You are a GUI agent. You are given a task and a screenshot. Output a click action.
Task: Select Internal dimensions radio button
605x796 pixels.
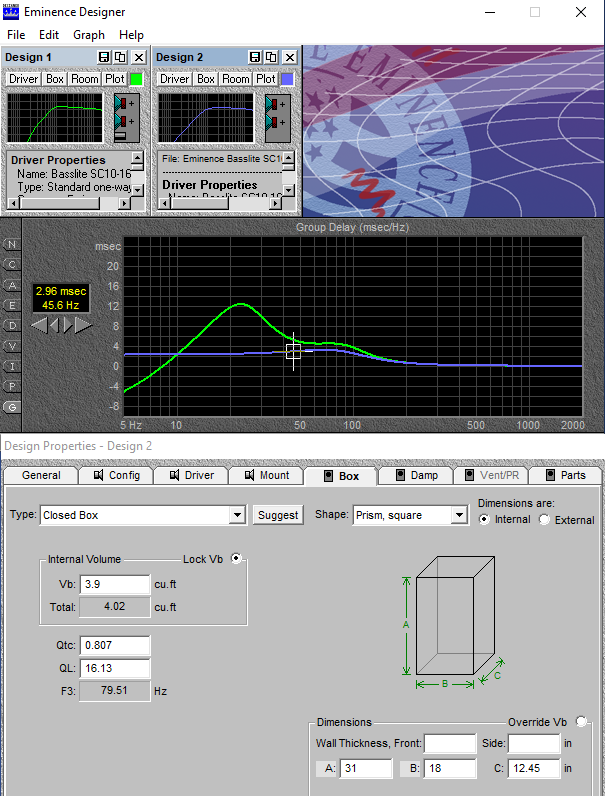pos(485,519)
